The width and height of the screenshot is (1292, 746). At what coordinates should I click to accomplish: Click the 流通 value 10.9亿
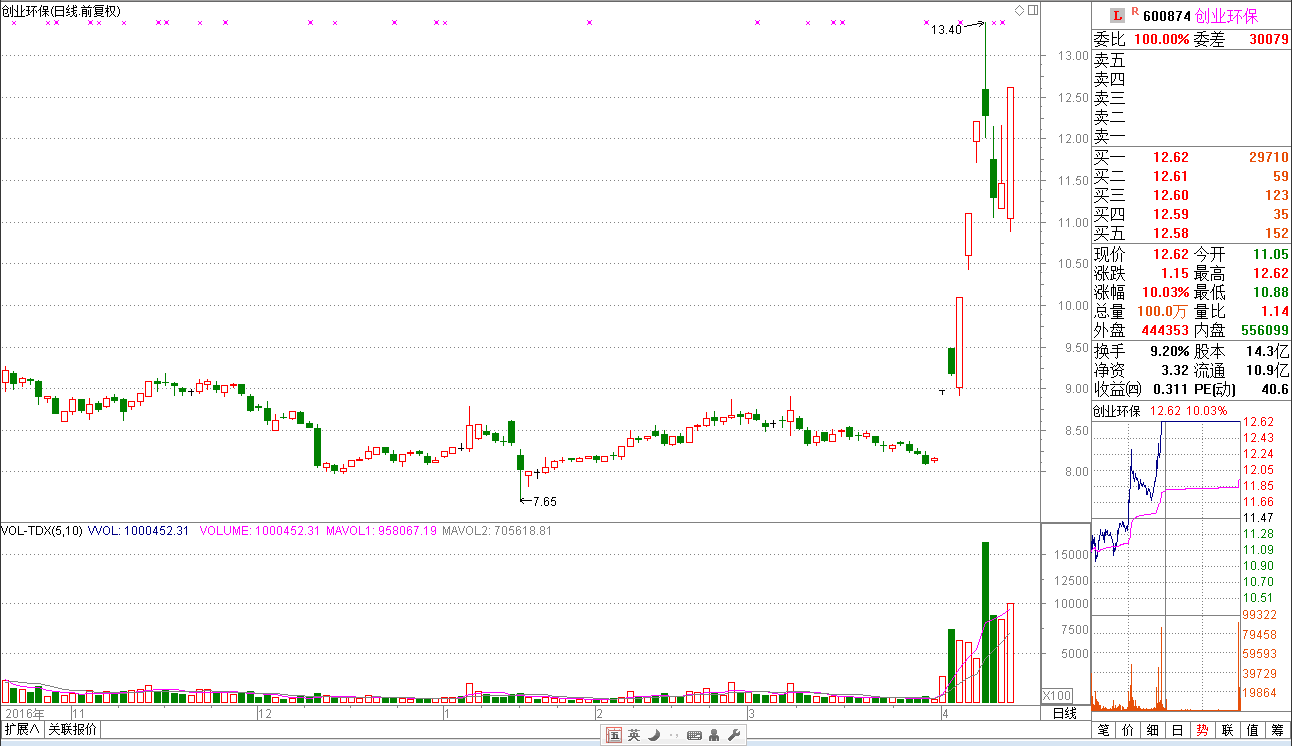(1268, 371)
